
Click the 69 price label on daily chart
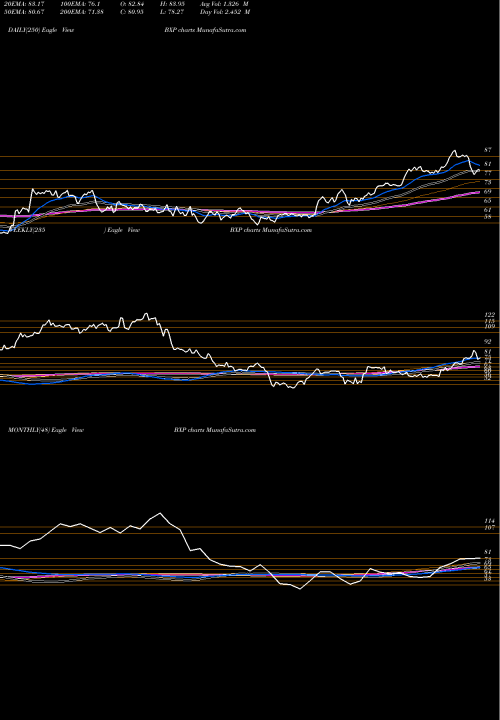(x=488, y=191)
